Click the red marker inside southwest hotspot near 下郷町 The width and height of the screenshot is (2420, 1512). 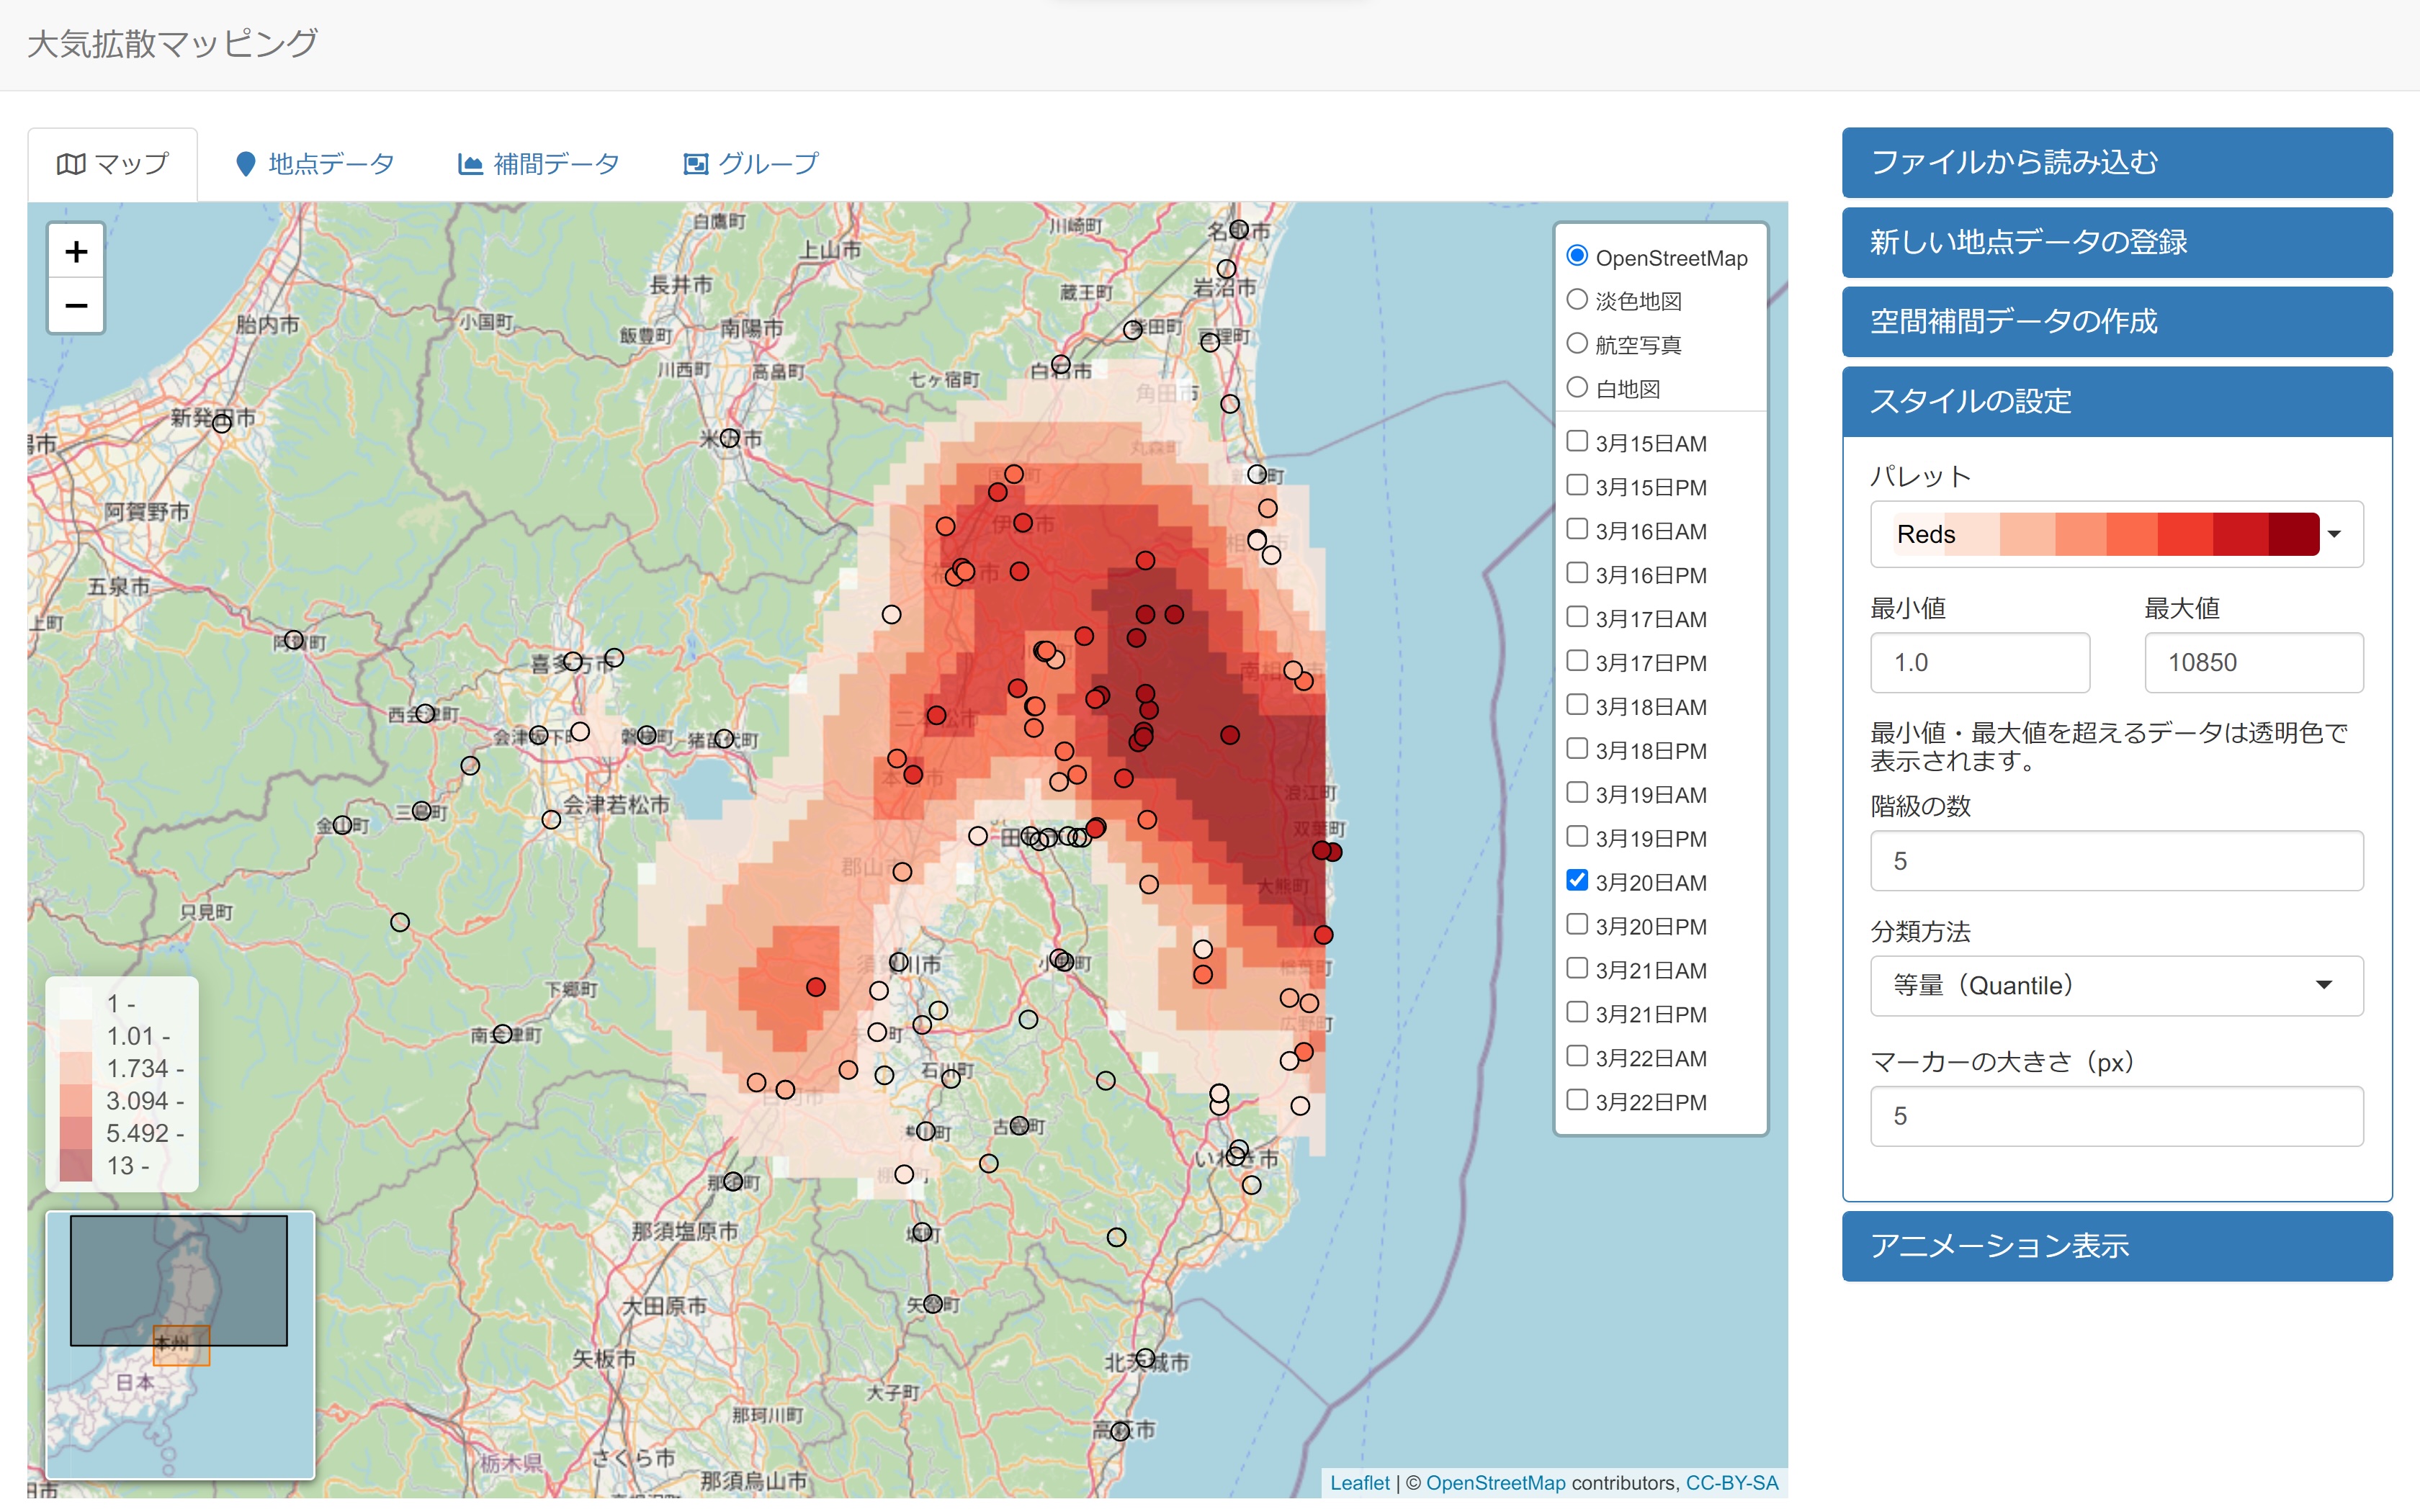(x=816, y=987)
